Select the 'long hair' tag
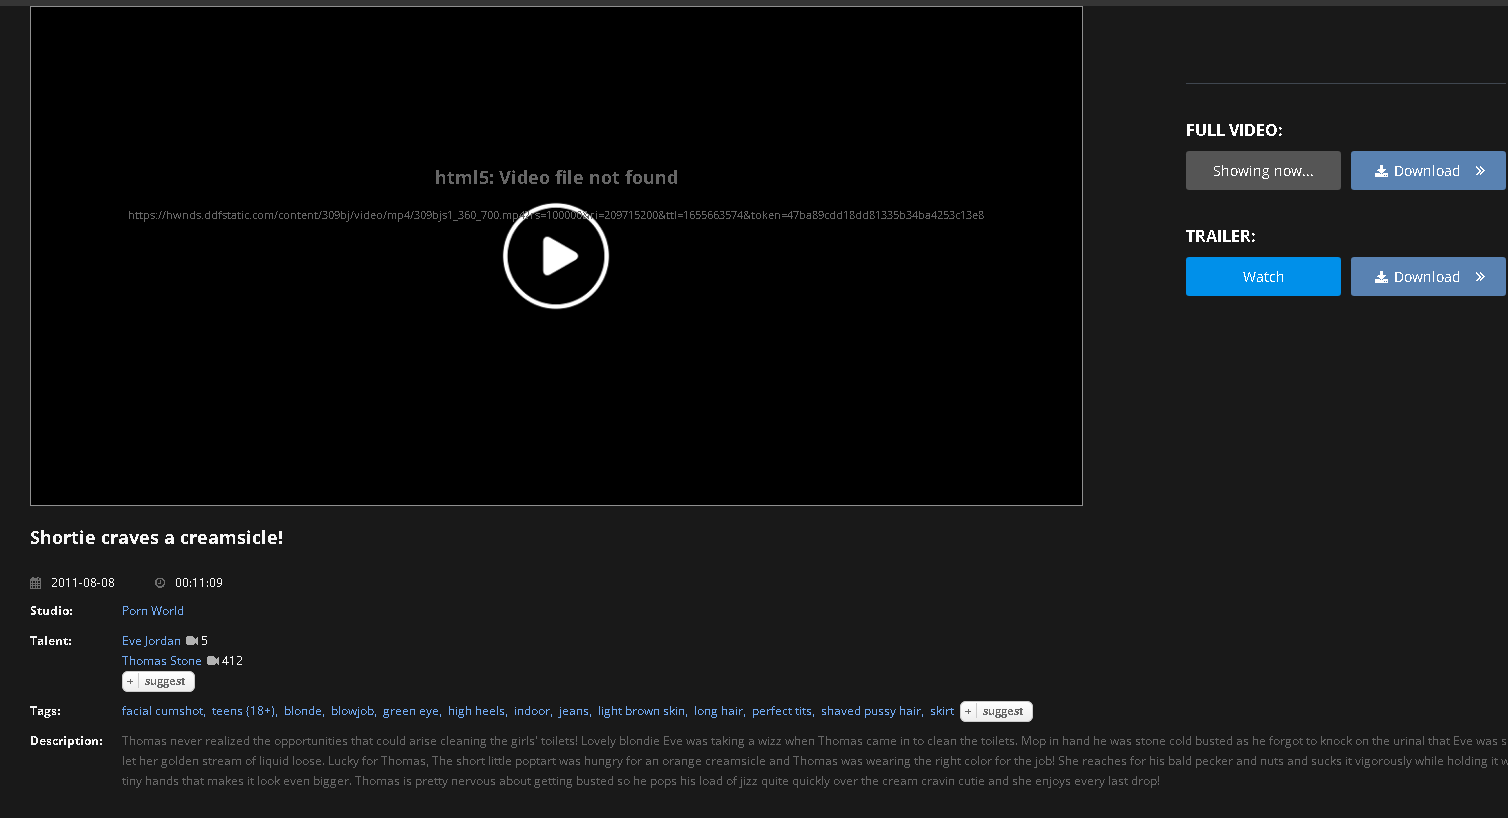 718,711
